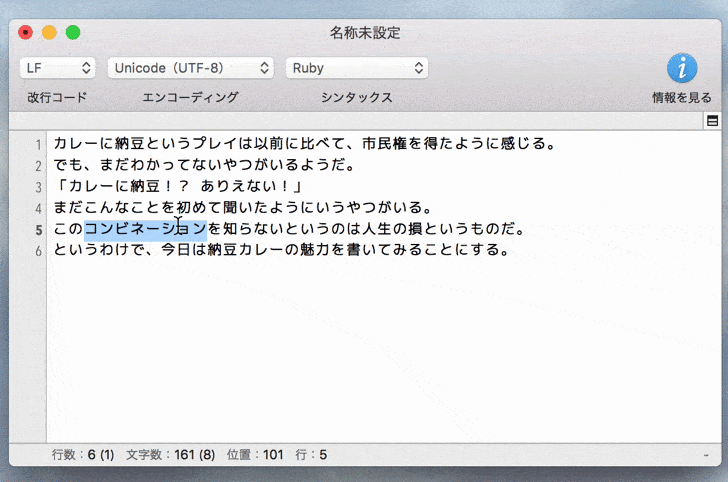Click line number 1 in the gutter
The width and height of the screenshot is (728, 482).
tap(39, 145)
